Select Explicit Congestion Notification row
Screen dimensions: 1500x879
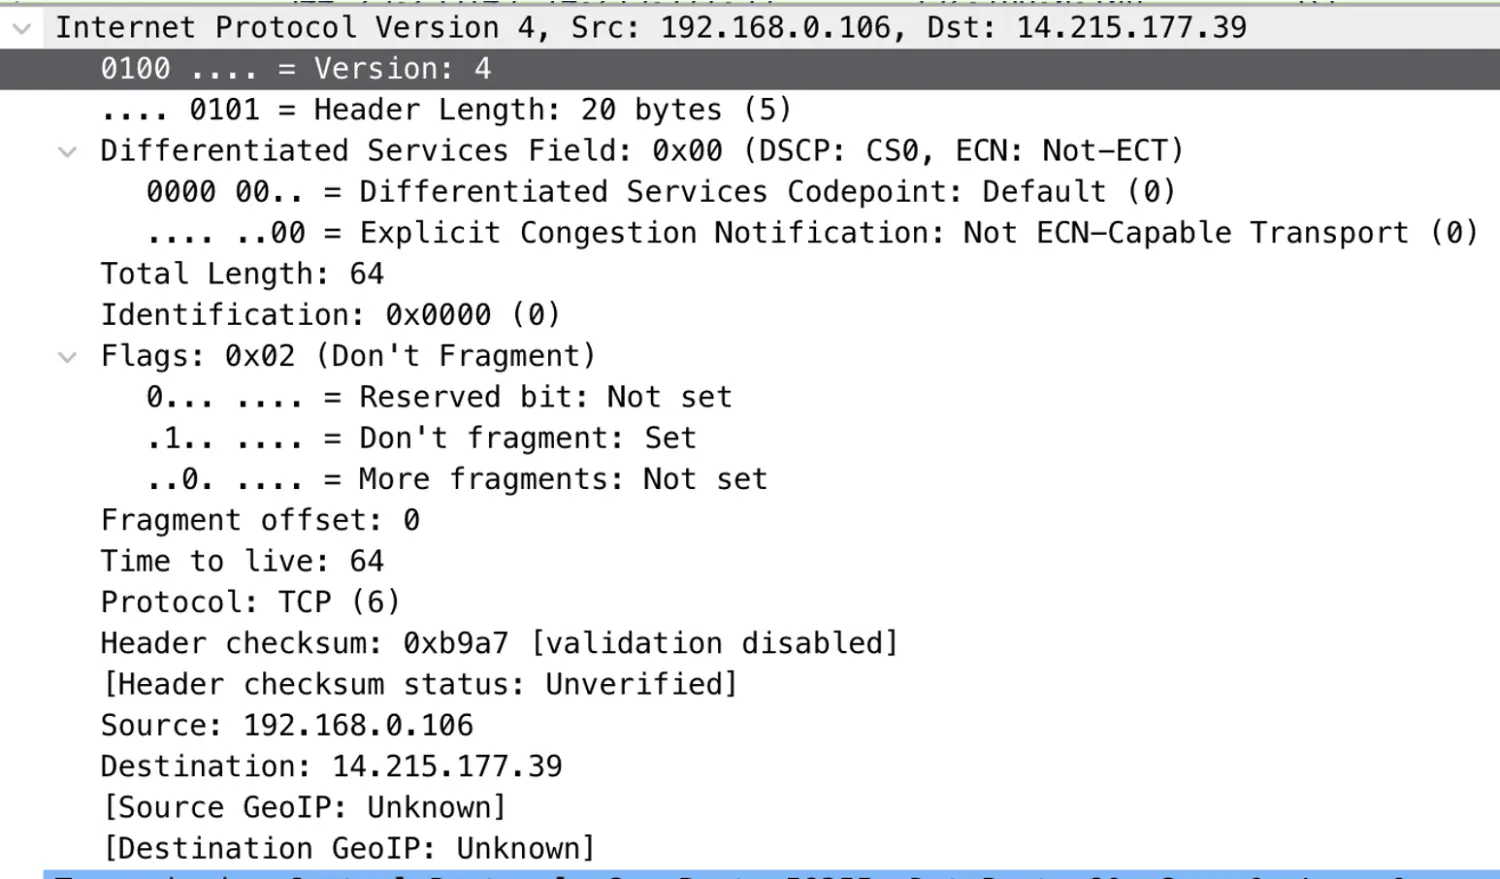click(x=750, y=233)
